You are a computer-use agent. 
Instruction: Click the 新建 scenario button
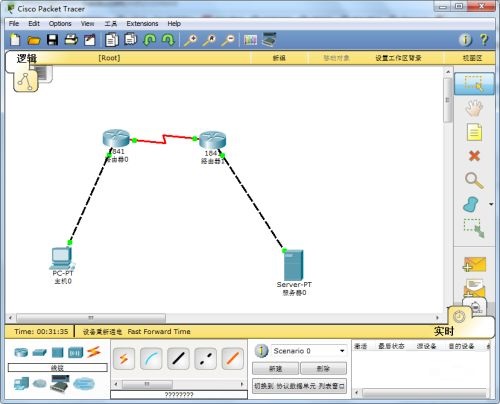[x=275, y=369]
